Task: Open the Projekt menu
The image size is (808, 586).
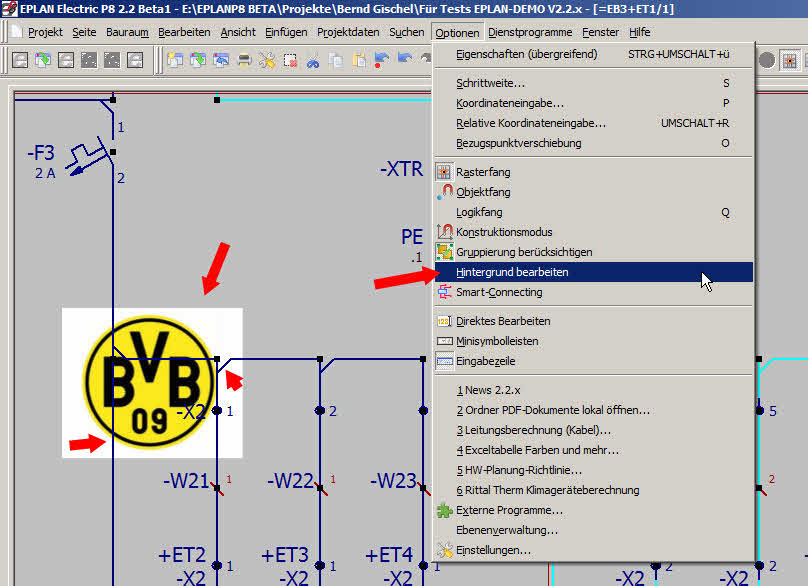Action: 45,32
